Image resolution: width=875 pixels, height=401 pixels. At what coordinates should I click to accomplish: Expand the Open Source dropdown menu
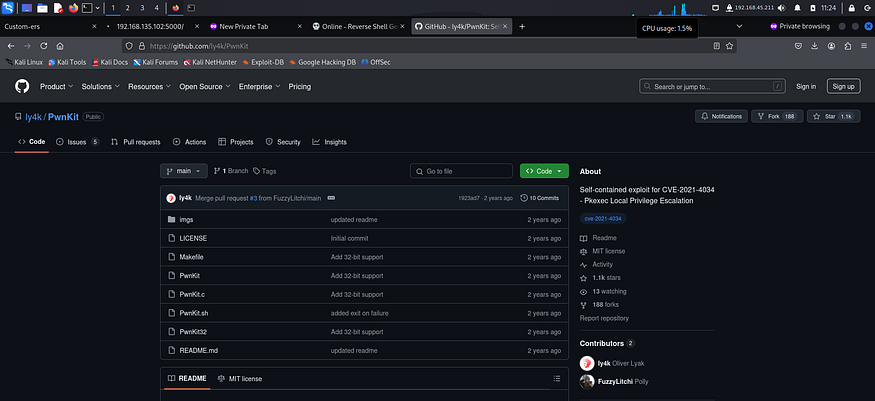[205, 86]
